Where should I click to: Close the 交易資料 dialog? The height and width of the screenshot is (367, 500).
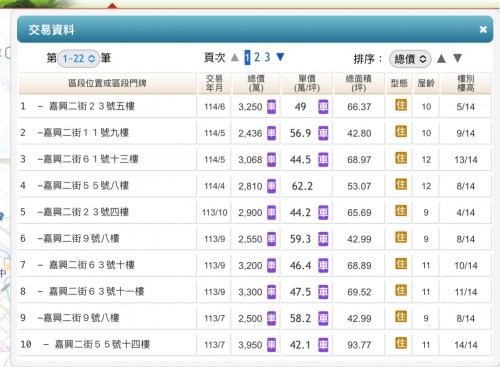pos(483,29)
